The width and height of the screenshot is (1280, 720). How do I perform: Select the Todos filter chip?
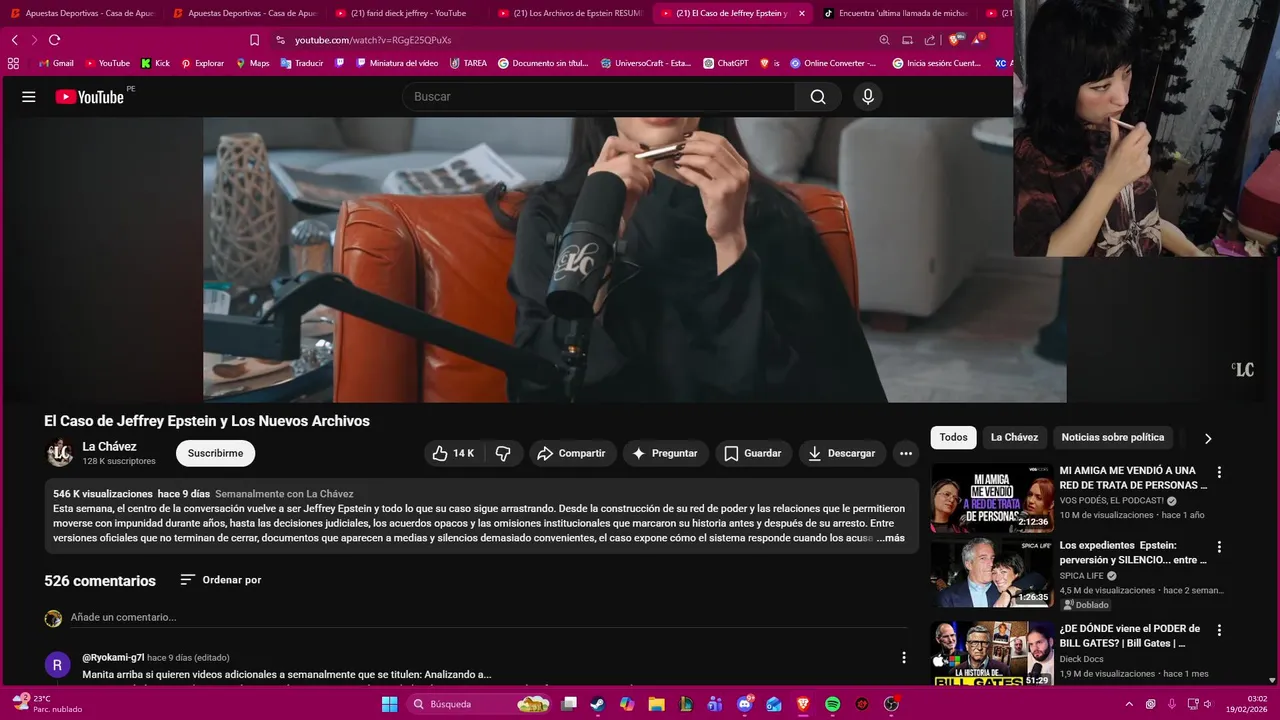[x=954, y=437]
